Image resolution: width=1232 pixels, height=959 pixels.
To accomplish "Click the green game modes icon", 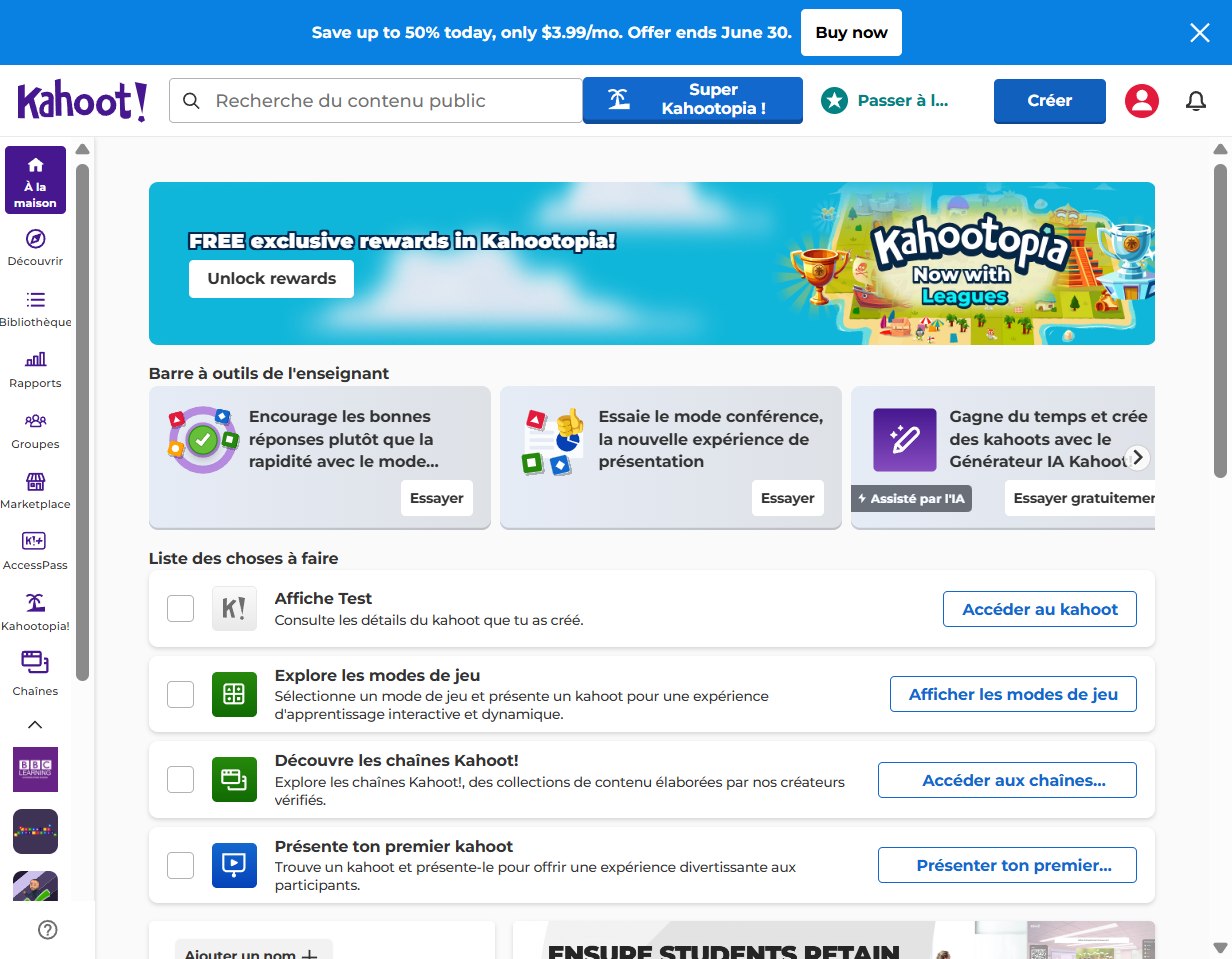I will (234, 694).
